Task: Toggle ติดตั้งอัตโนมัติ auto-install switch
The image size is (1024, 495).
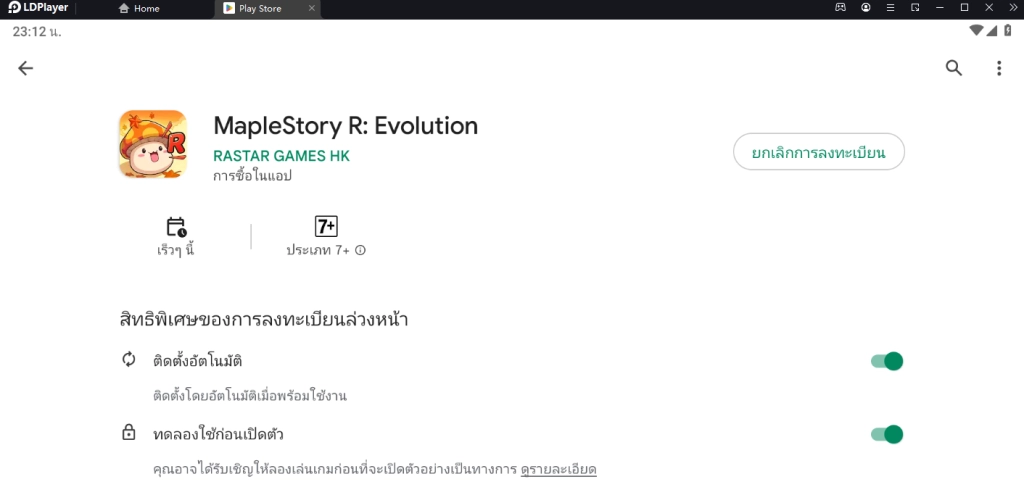Action: (x=887, y=361)
